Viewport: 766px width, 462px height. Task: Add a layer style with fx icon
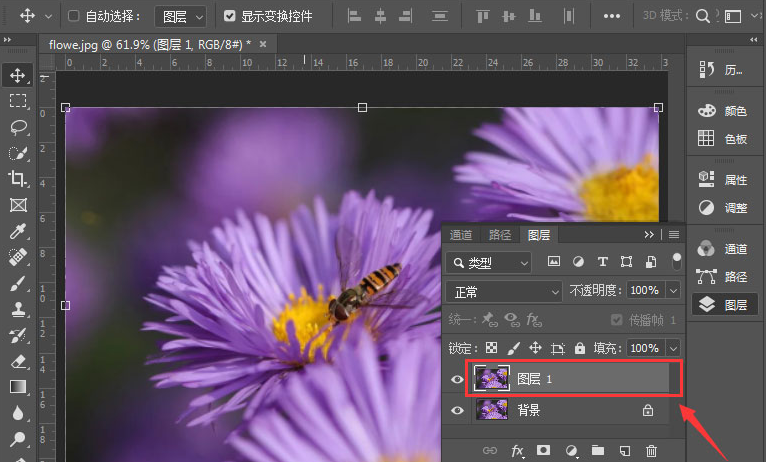517,450
